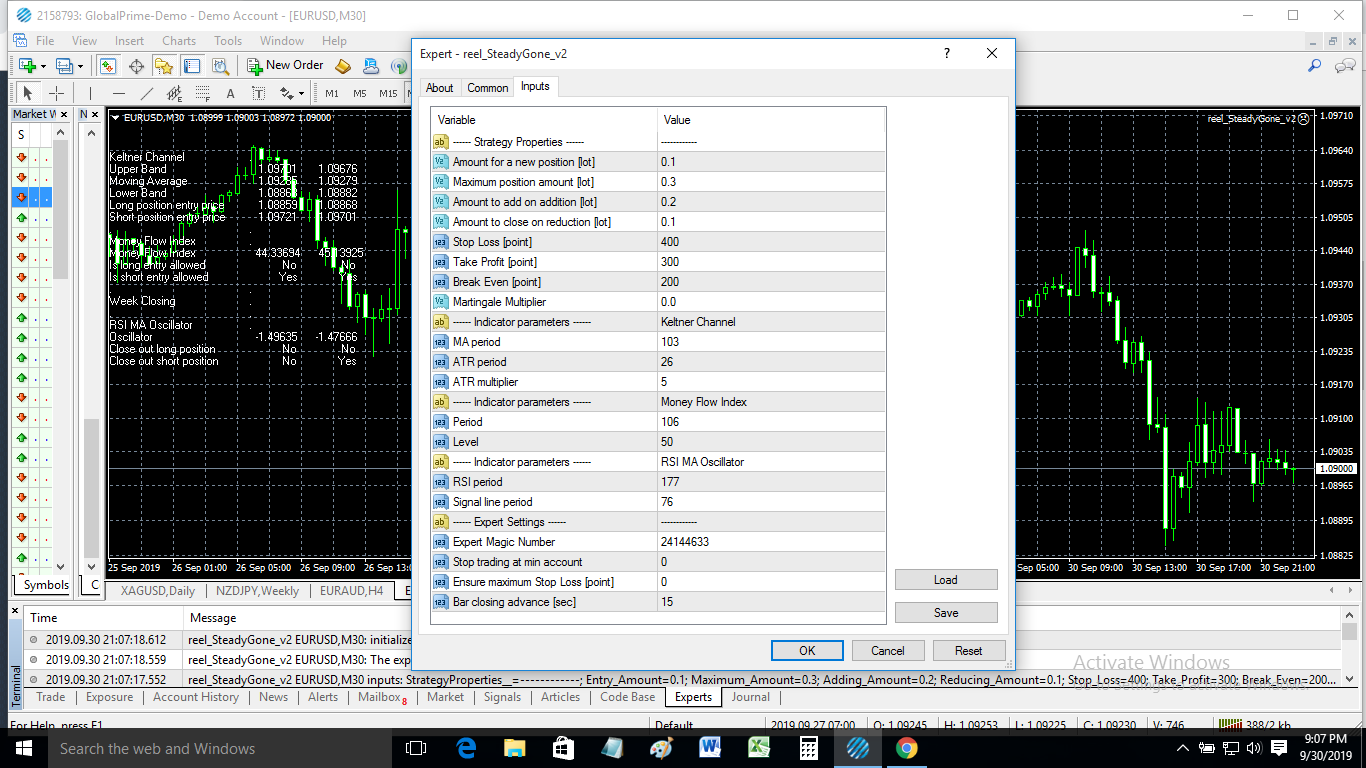1366x768 pixels.
Task: Select the crosshair tool
Action: click(x=57, y=93)
